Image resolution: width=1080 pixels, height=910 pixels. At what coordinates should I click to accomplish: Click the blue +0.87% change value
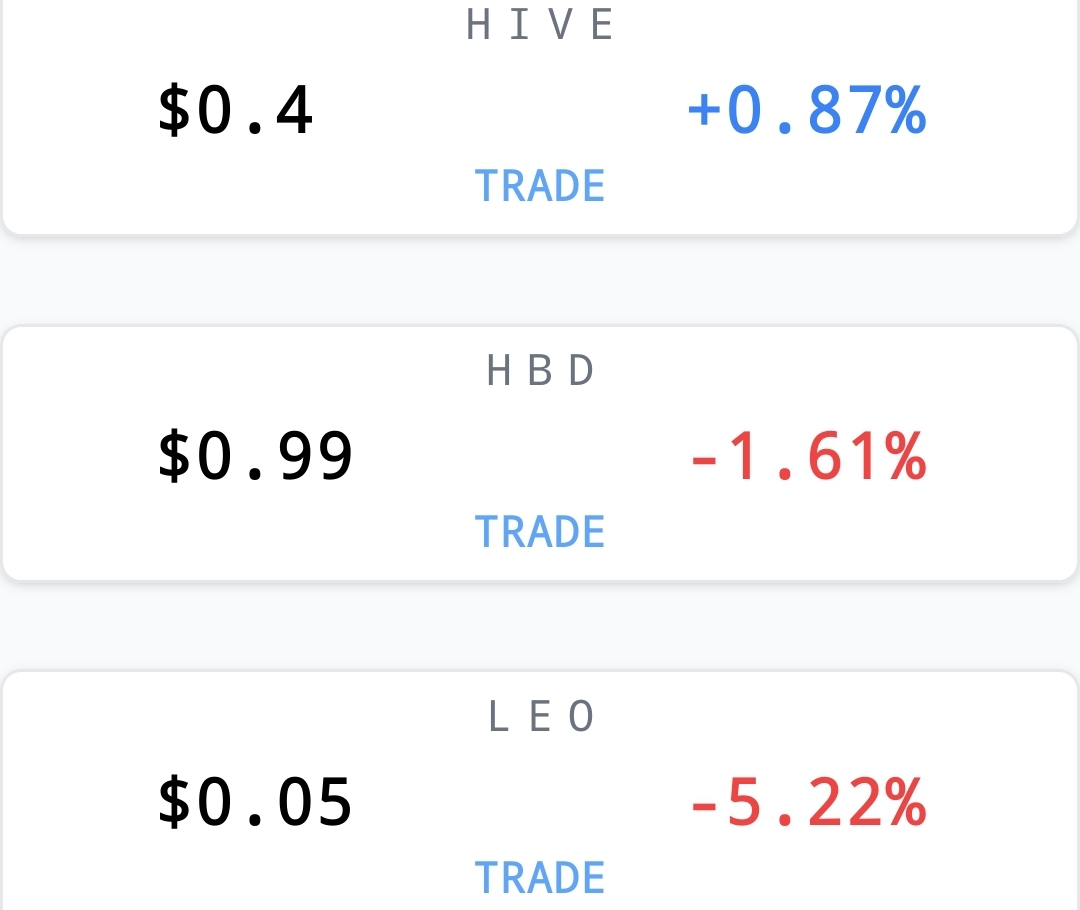tap(807, 110)
